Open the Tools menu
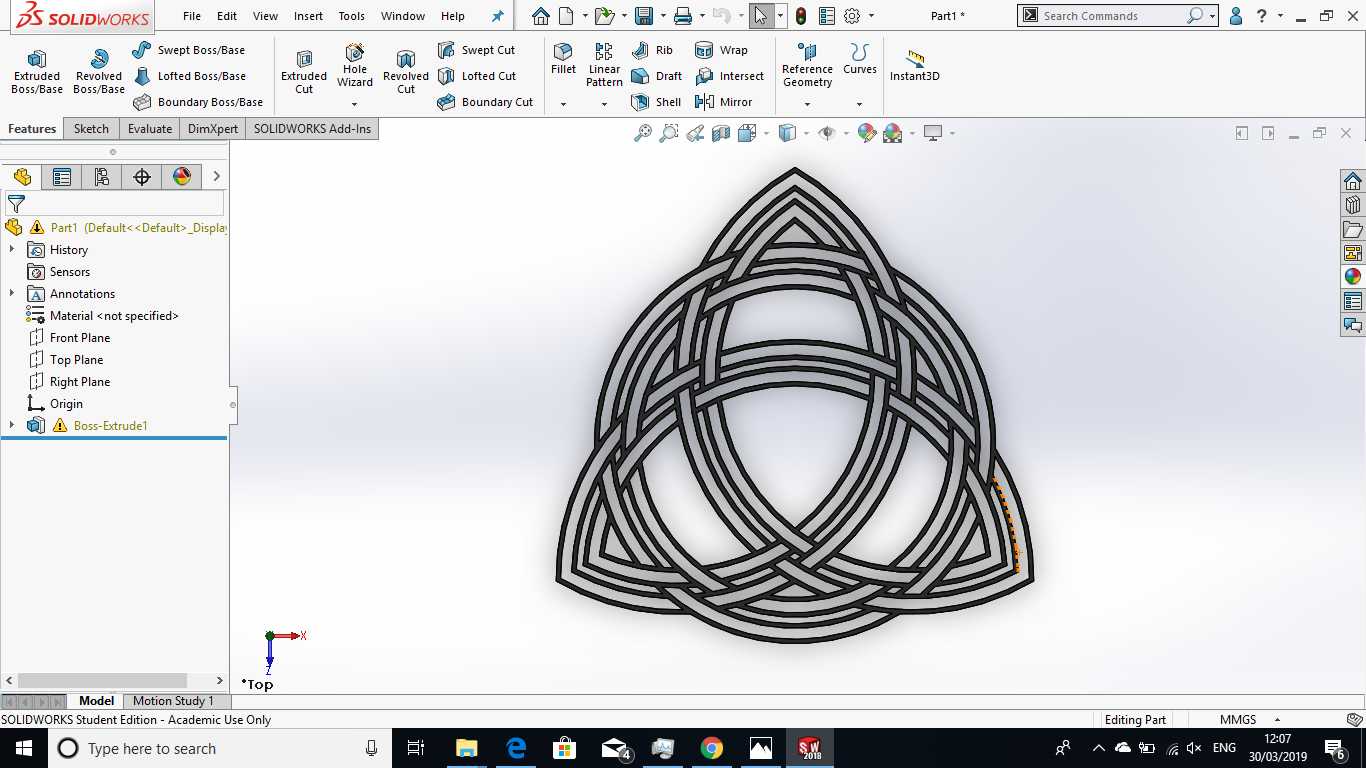Image resolution: width=1366 pixels, height=768 pixels. pyautogui.click(x=352, y=16)
